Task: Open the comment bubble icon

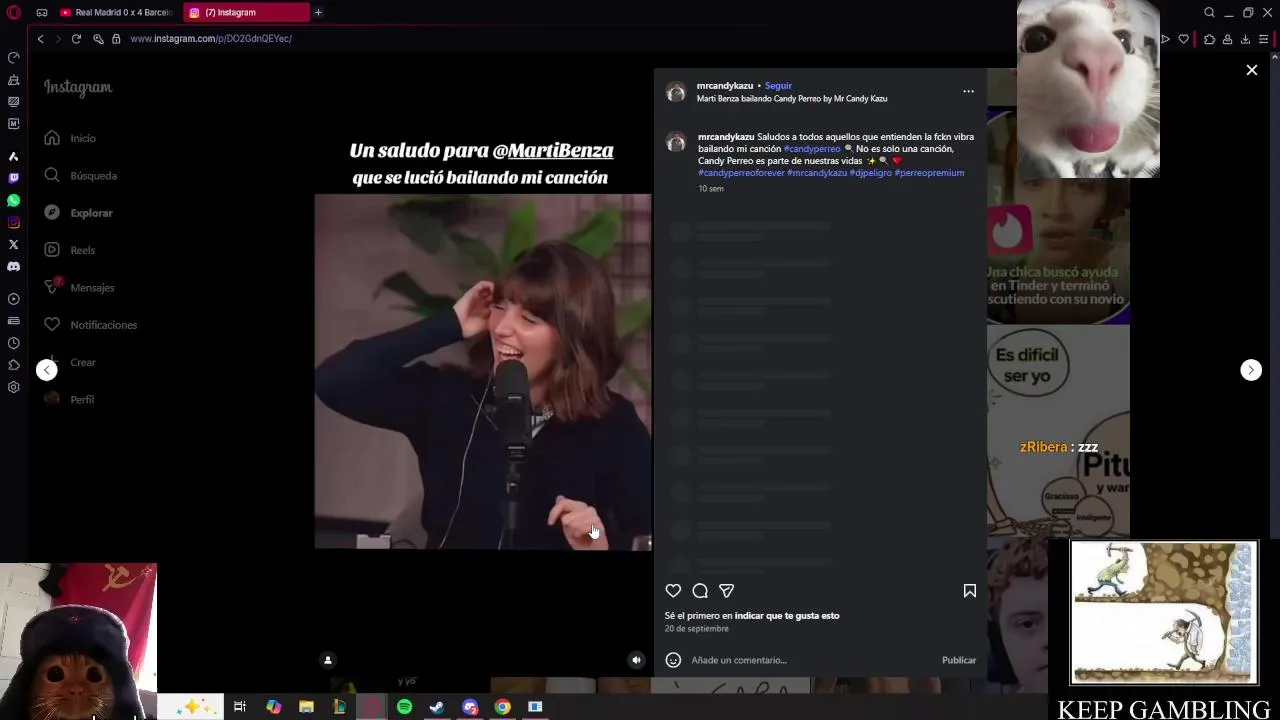Action: click(700, 591)
